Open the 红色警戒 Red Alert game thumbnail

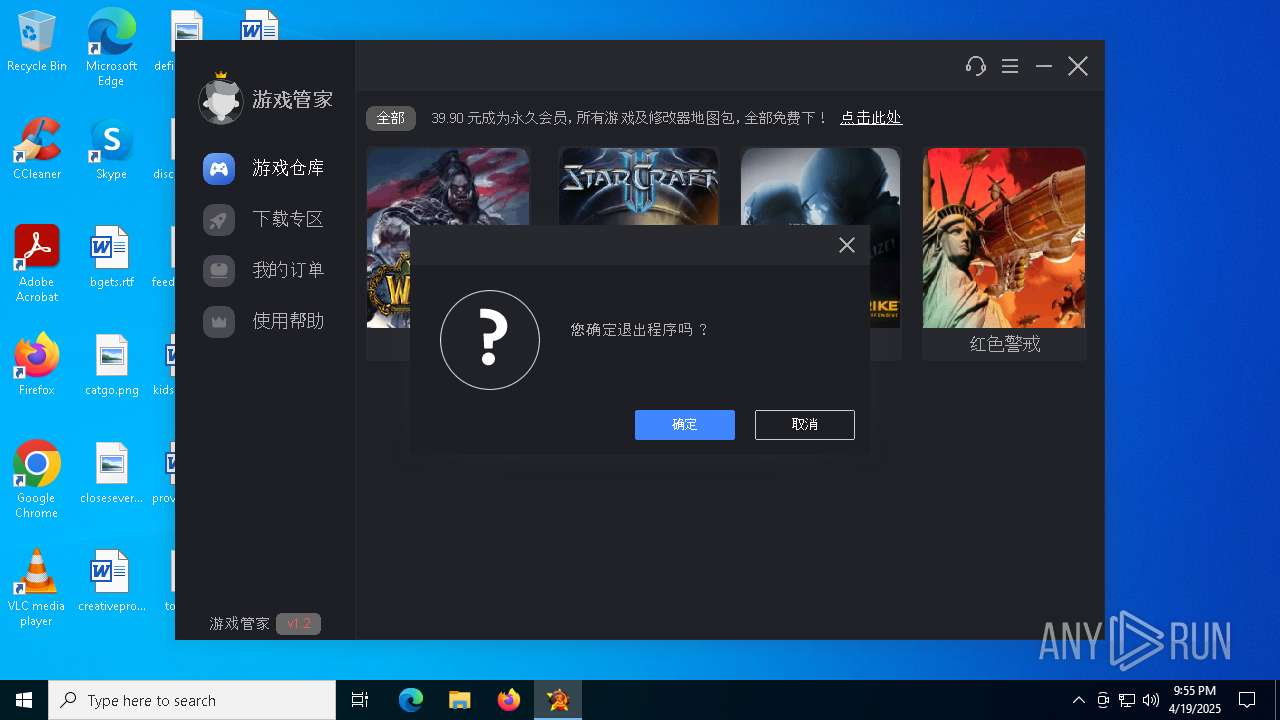click(x=1004, y=238)
